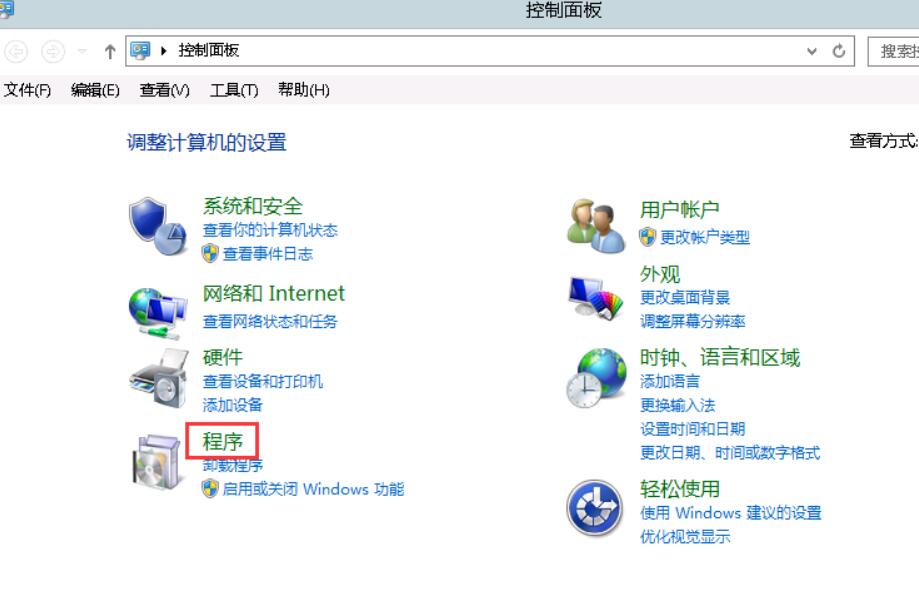Click the 调整屏幕分辨率 link
This screenshot has width=919, height=592.
pyautogui.click(x=693, y=321)
